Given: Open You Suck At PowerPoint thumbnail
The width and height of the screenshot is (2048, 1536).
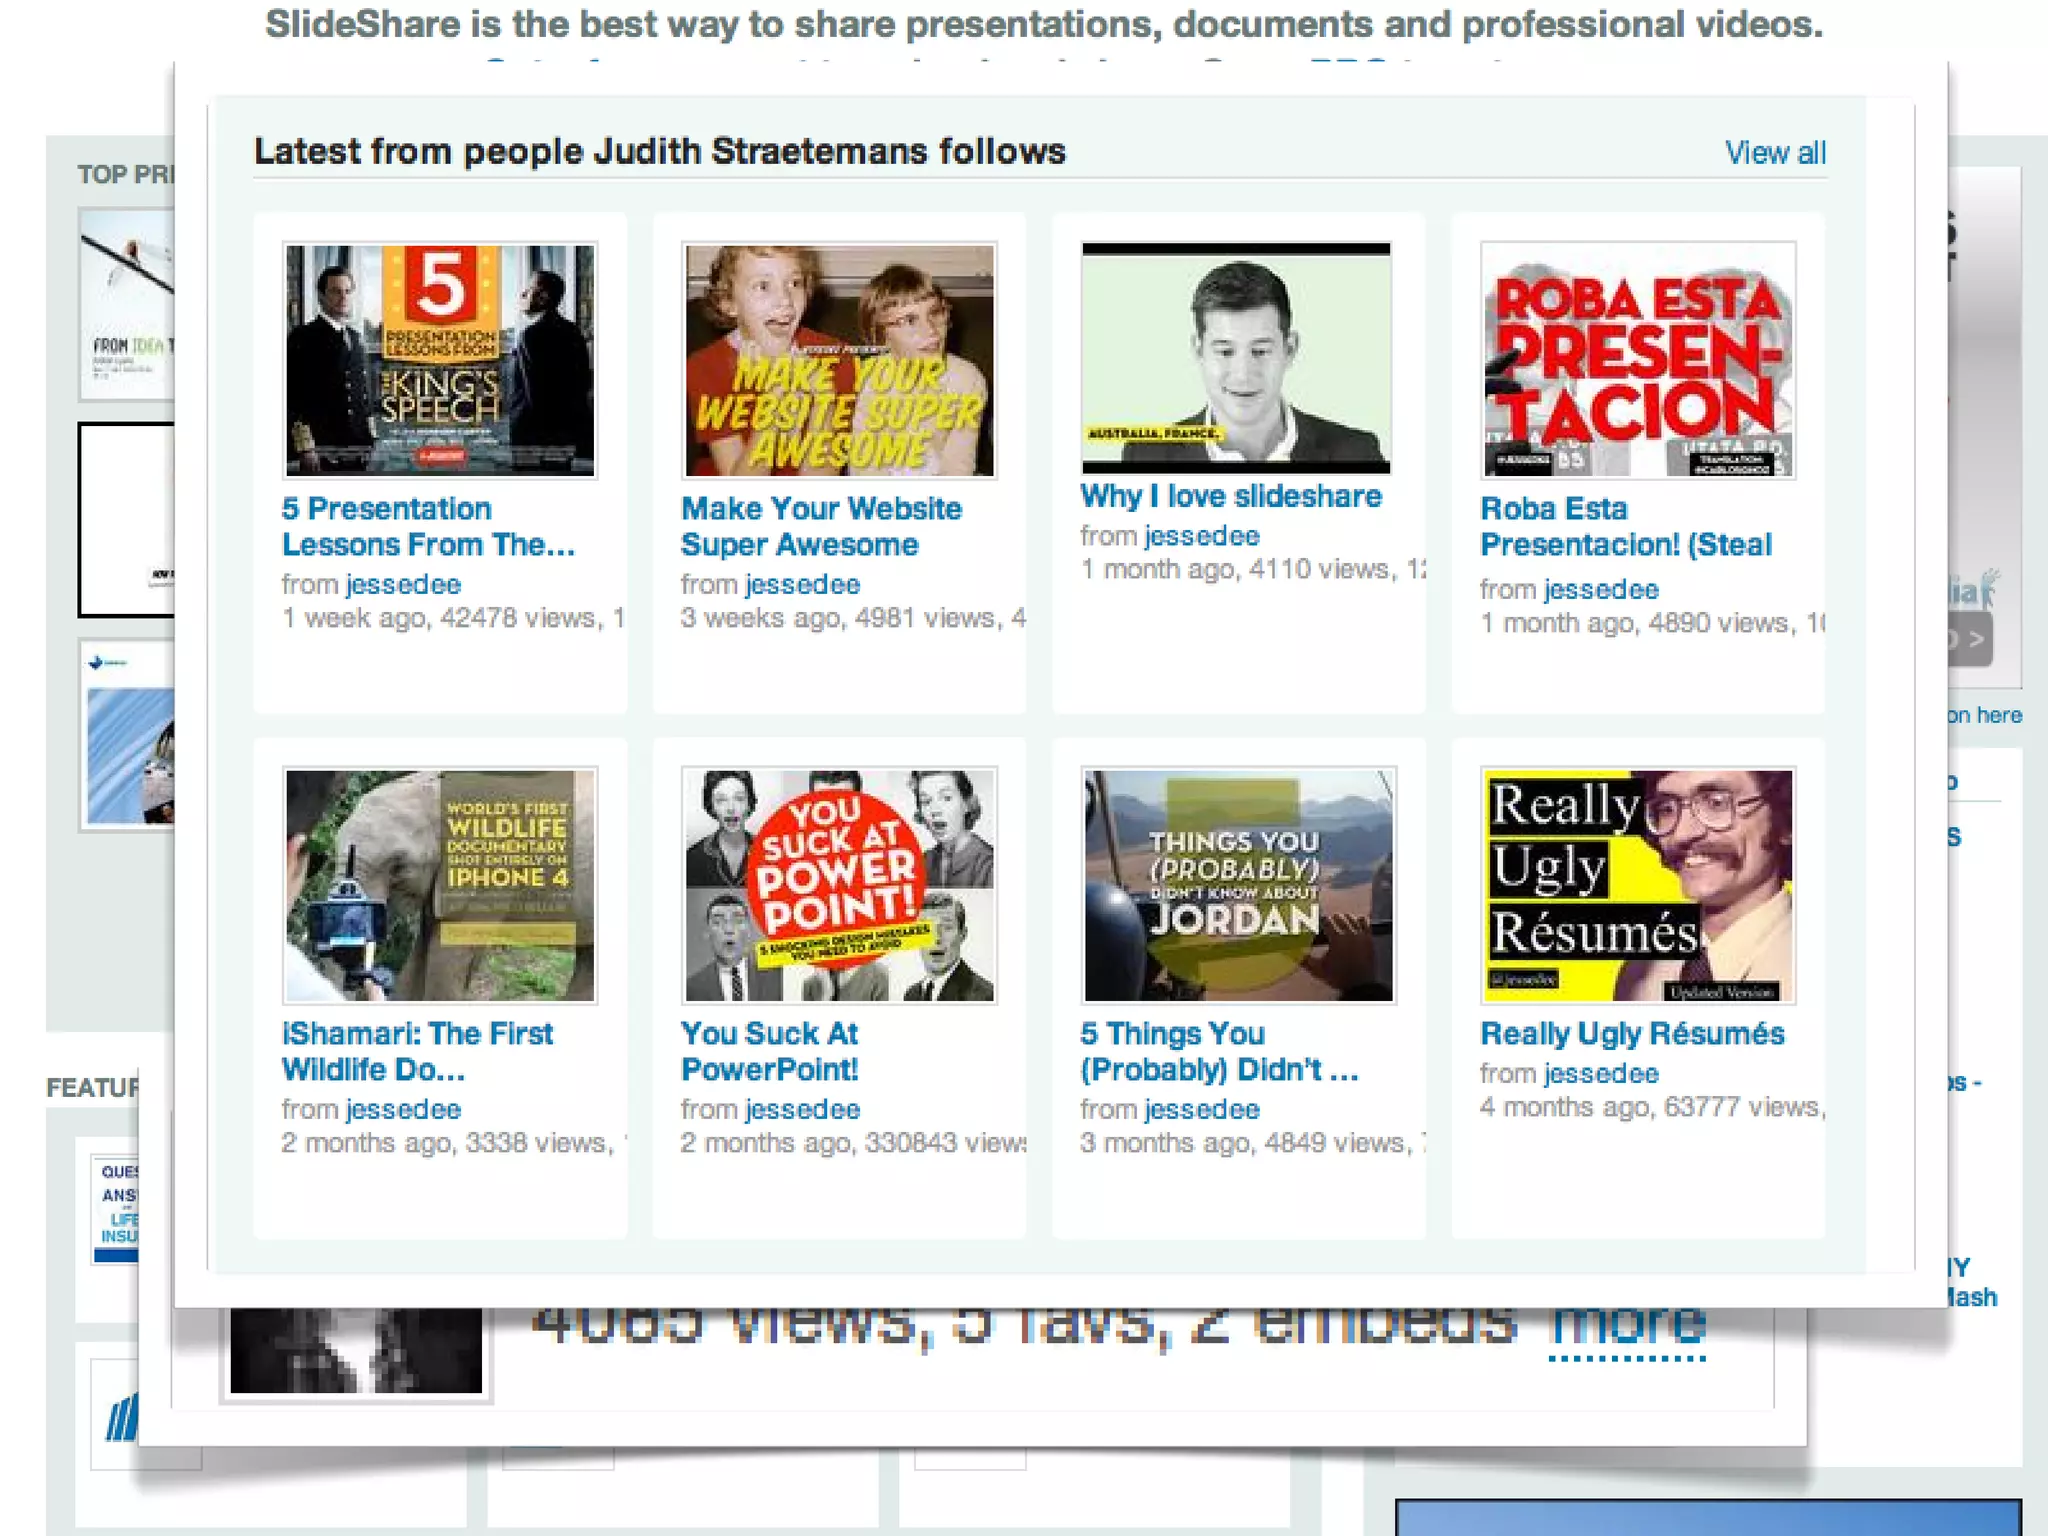Looking at the screenshot, I should pos(838,885).
